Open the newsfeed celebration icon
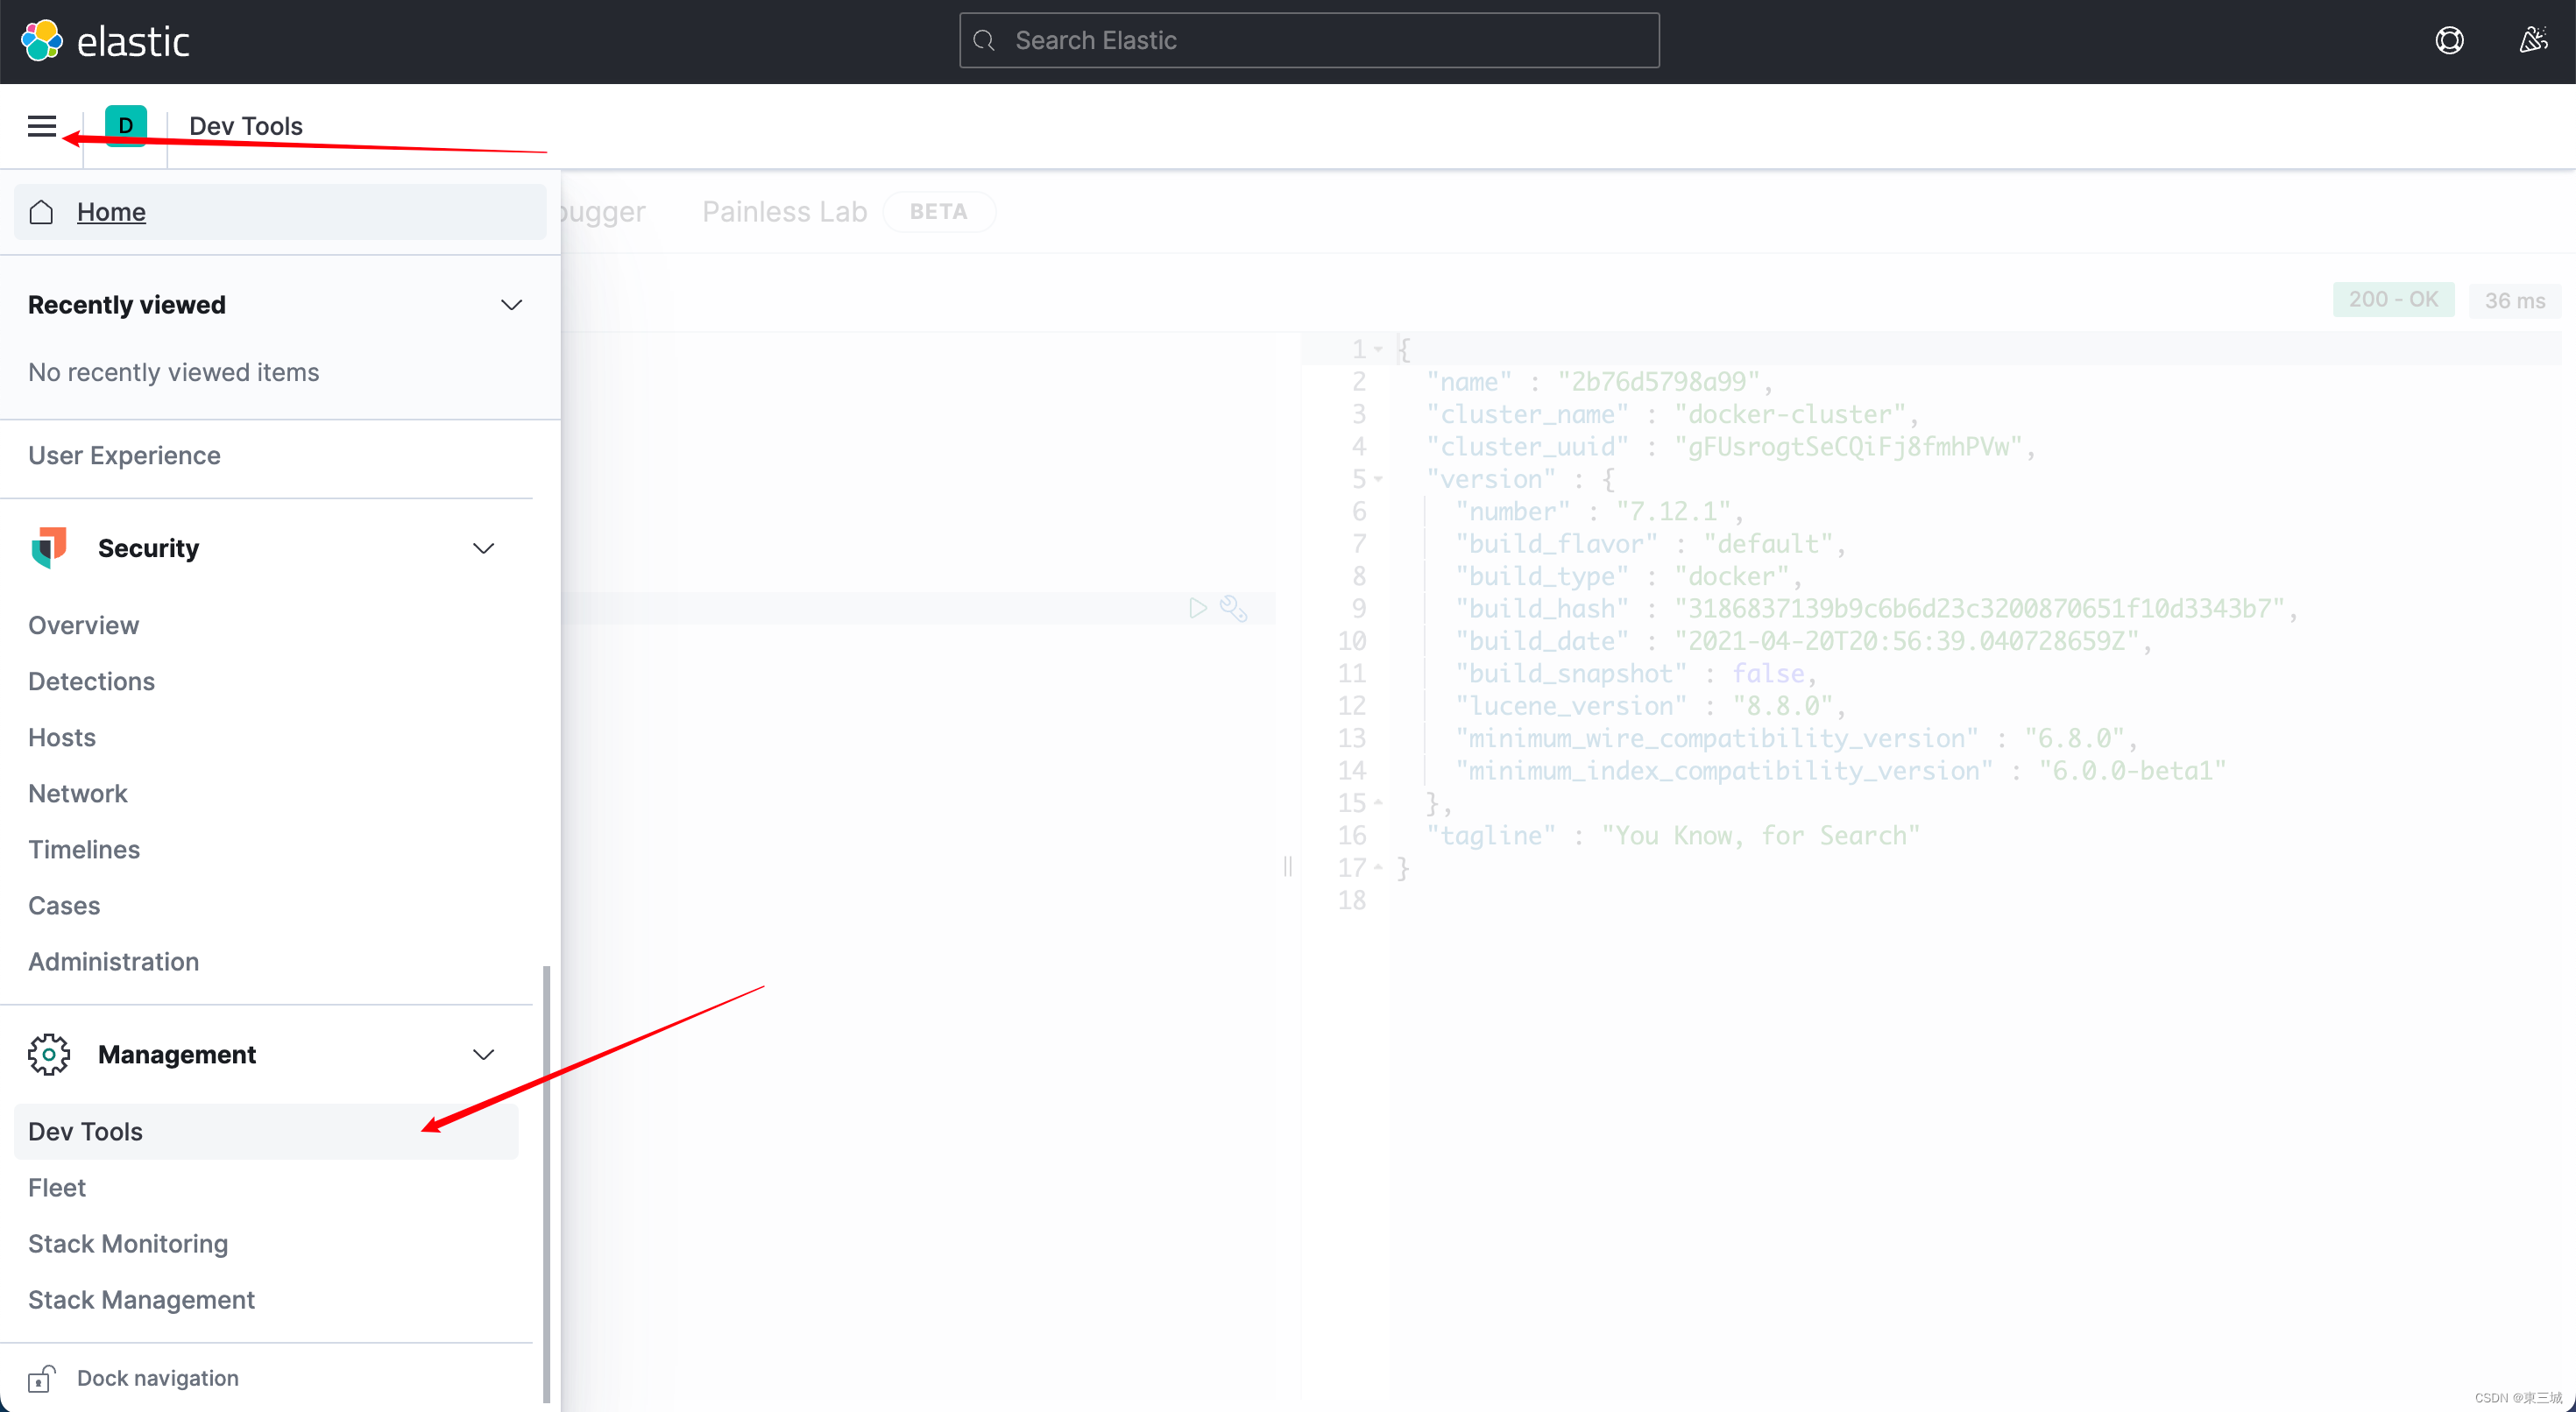Viewport: 2576px width, 1412px height. 2533,41
